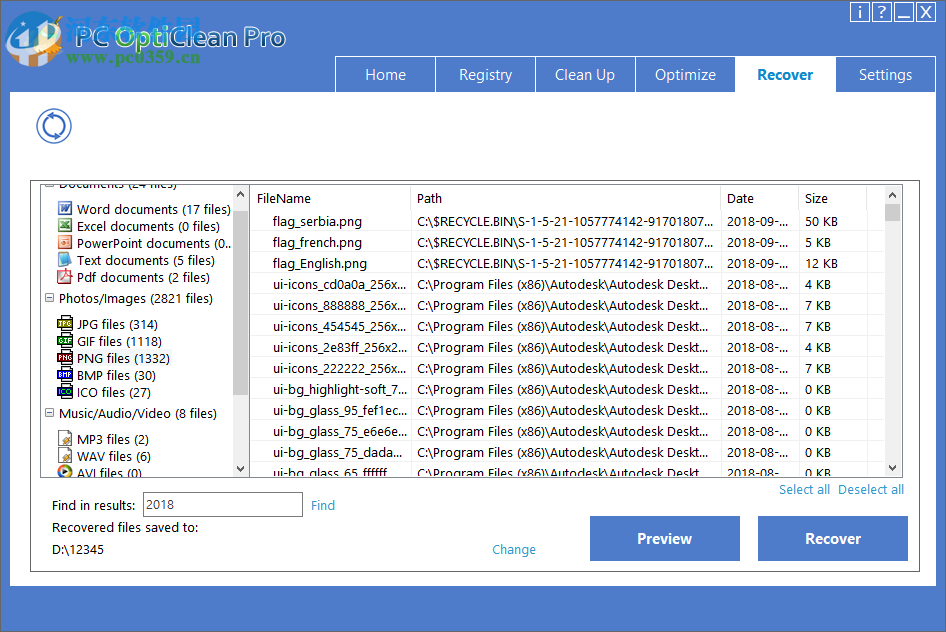Collapse the Photos/Images tree group
Viewport: 946px width, 632px height.
pyautogui.click(x=49, y=298)
